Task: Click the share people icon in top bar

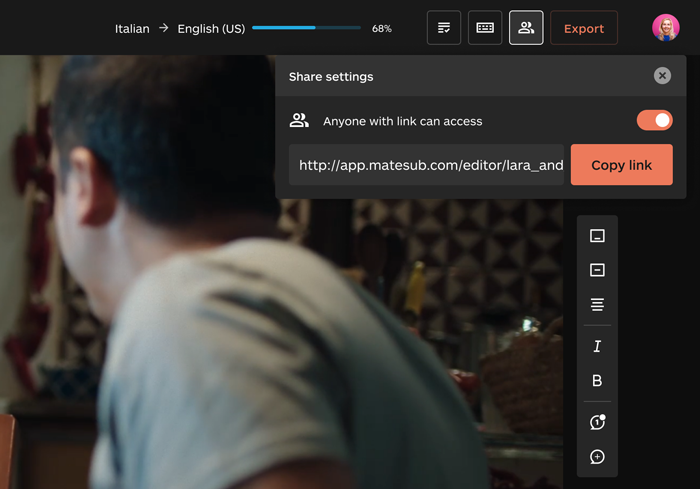Action: tap(526, 28)
